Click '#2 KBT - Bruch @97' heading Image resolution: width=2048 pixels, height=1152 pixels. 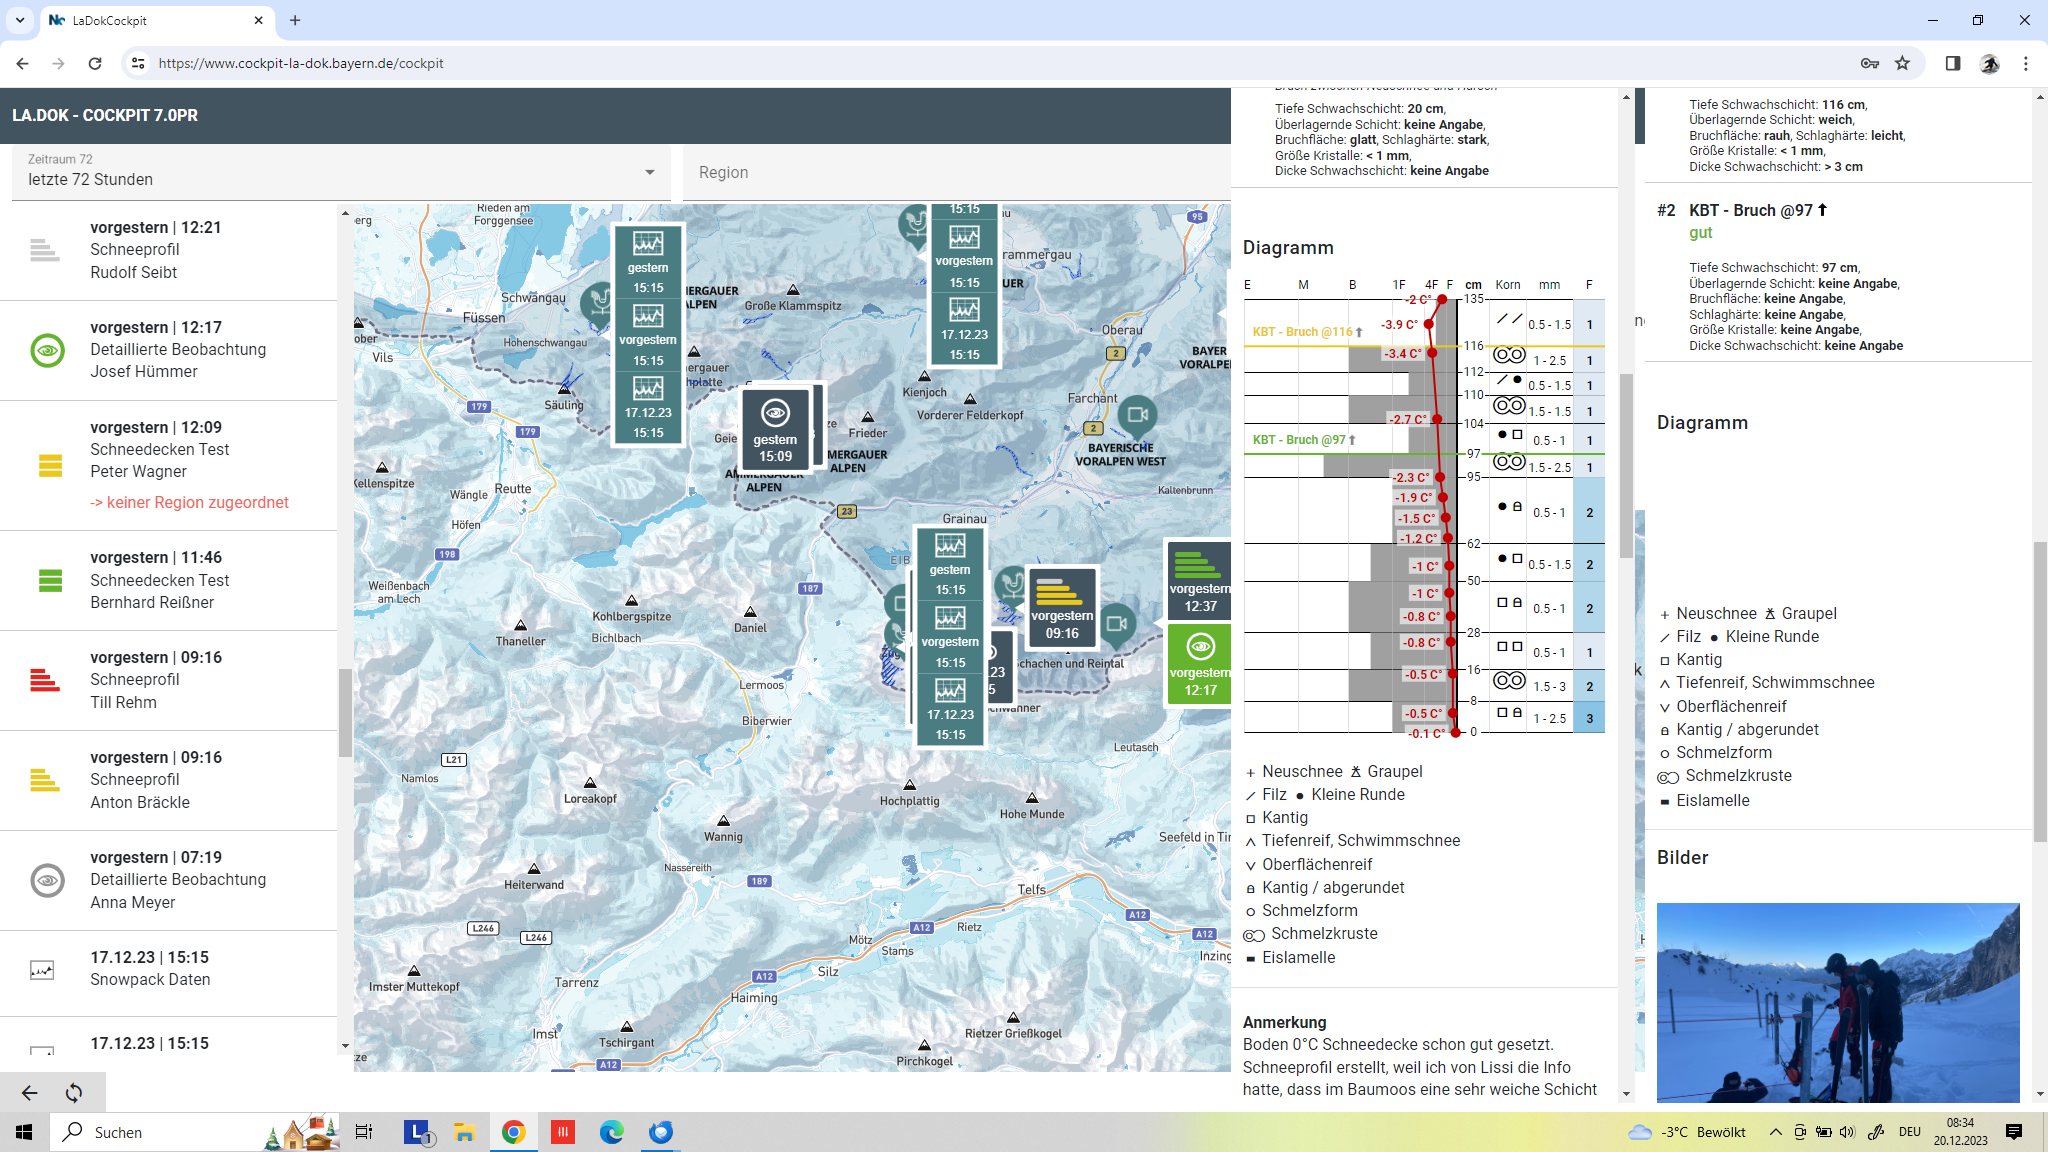point(1742,210)
